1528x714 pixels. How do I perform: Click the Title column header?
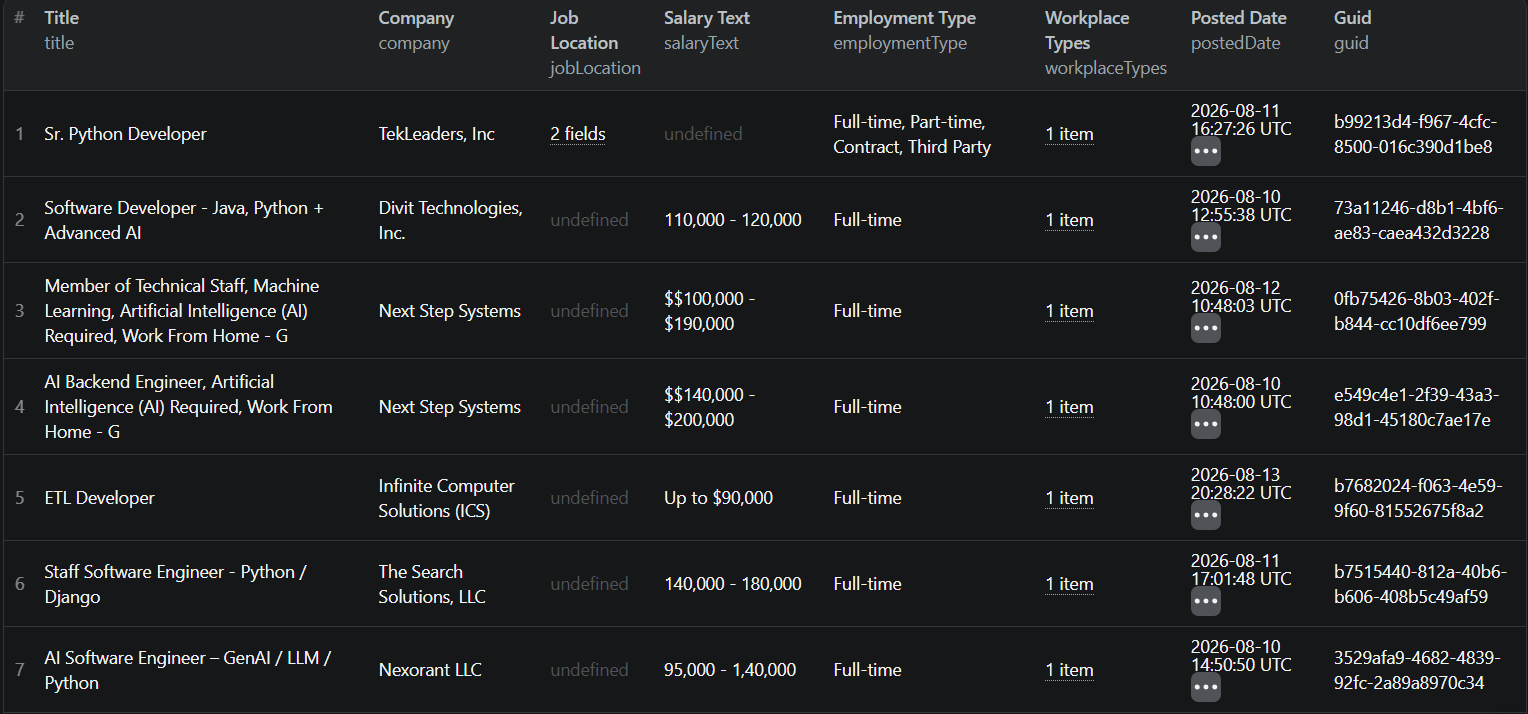coord(61,18)
